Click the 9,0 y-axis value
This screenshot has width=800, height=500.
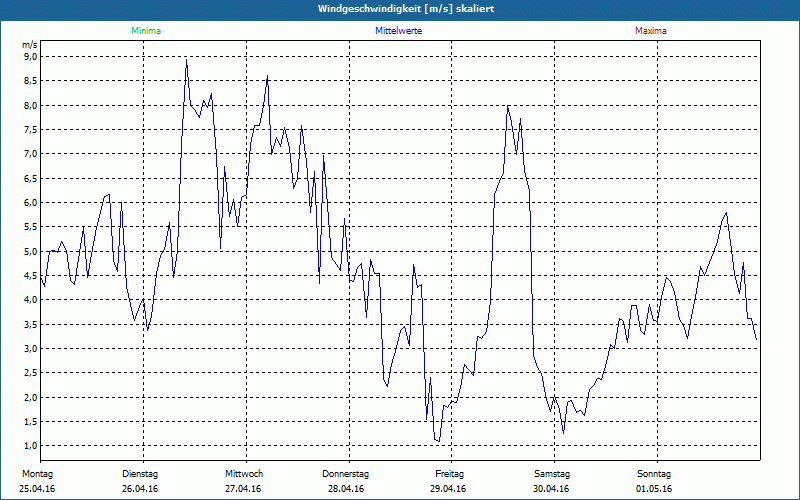click(x=31, y=57)
